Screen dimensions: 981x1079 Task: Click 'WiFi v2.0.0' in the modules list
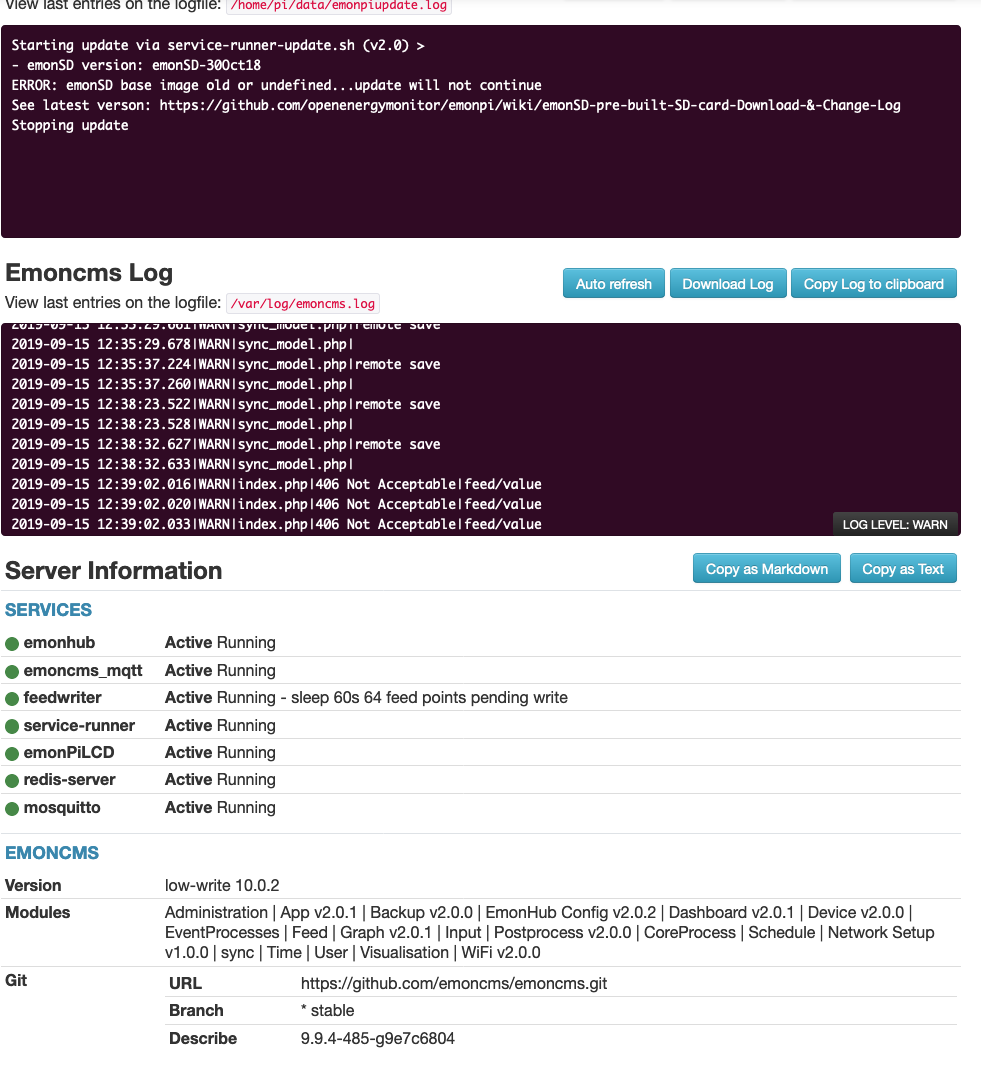click(x=501, y=952)
